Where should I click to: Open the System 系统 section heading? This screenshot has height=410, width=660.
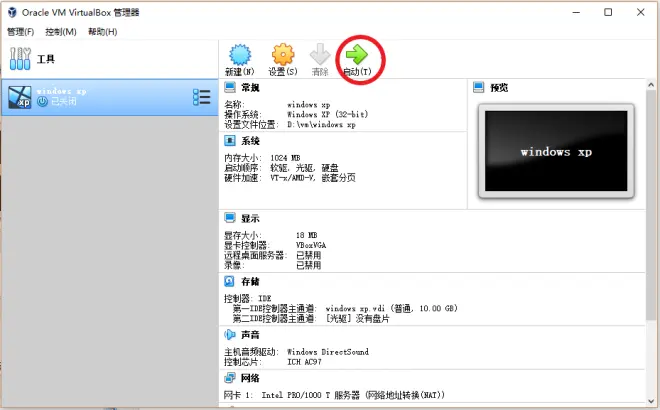click(250, 141)
